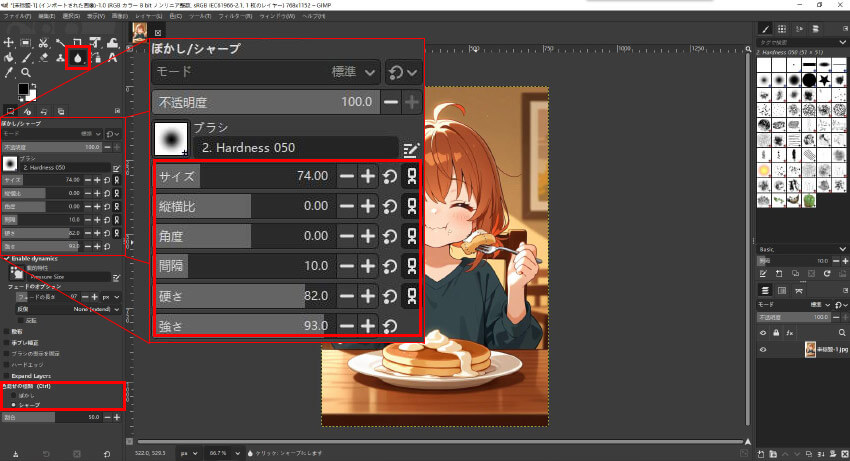Increase tool opacity with the plus button

(x=117, y=148)
